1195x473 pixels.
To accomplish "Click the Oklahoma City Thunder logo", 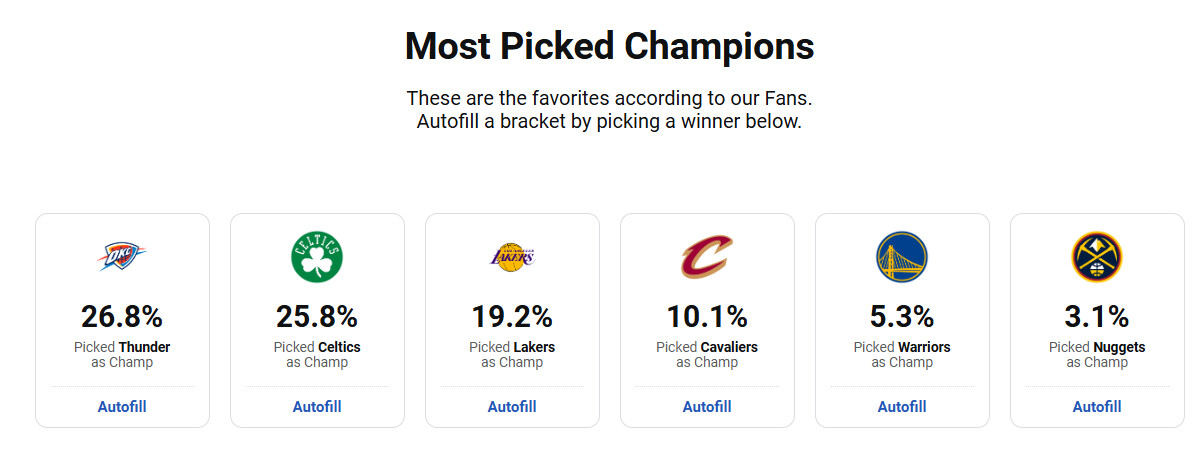I will click(122, 257).
